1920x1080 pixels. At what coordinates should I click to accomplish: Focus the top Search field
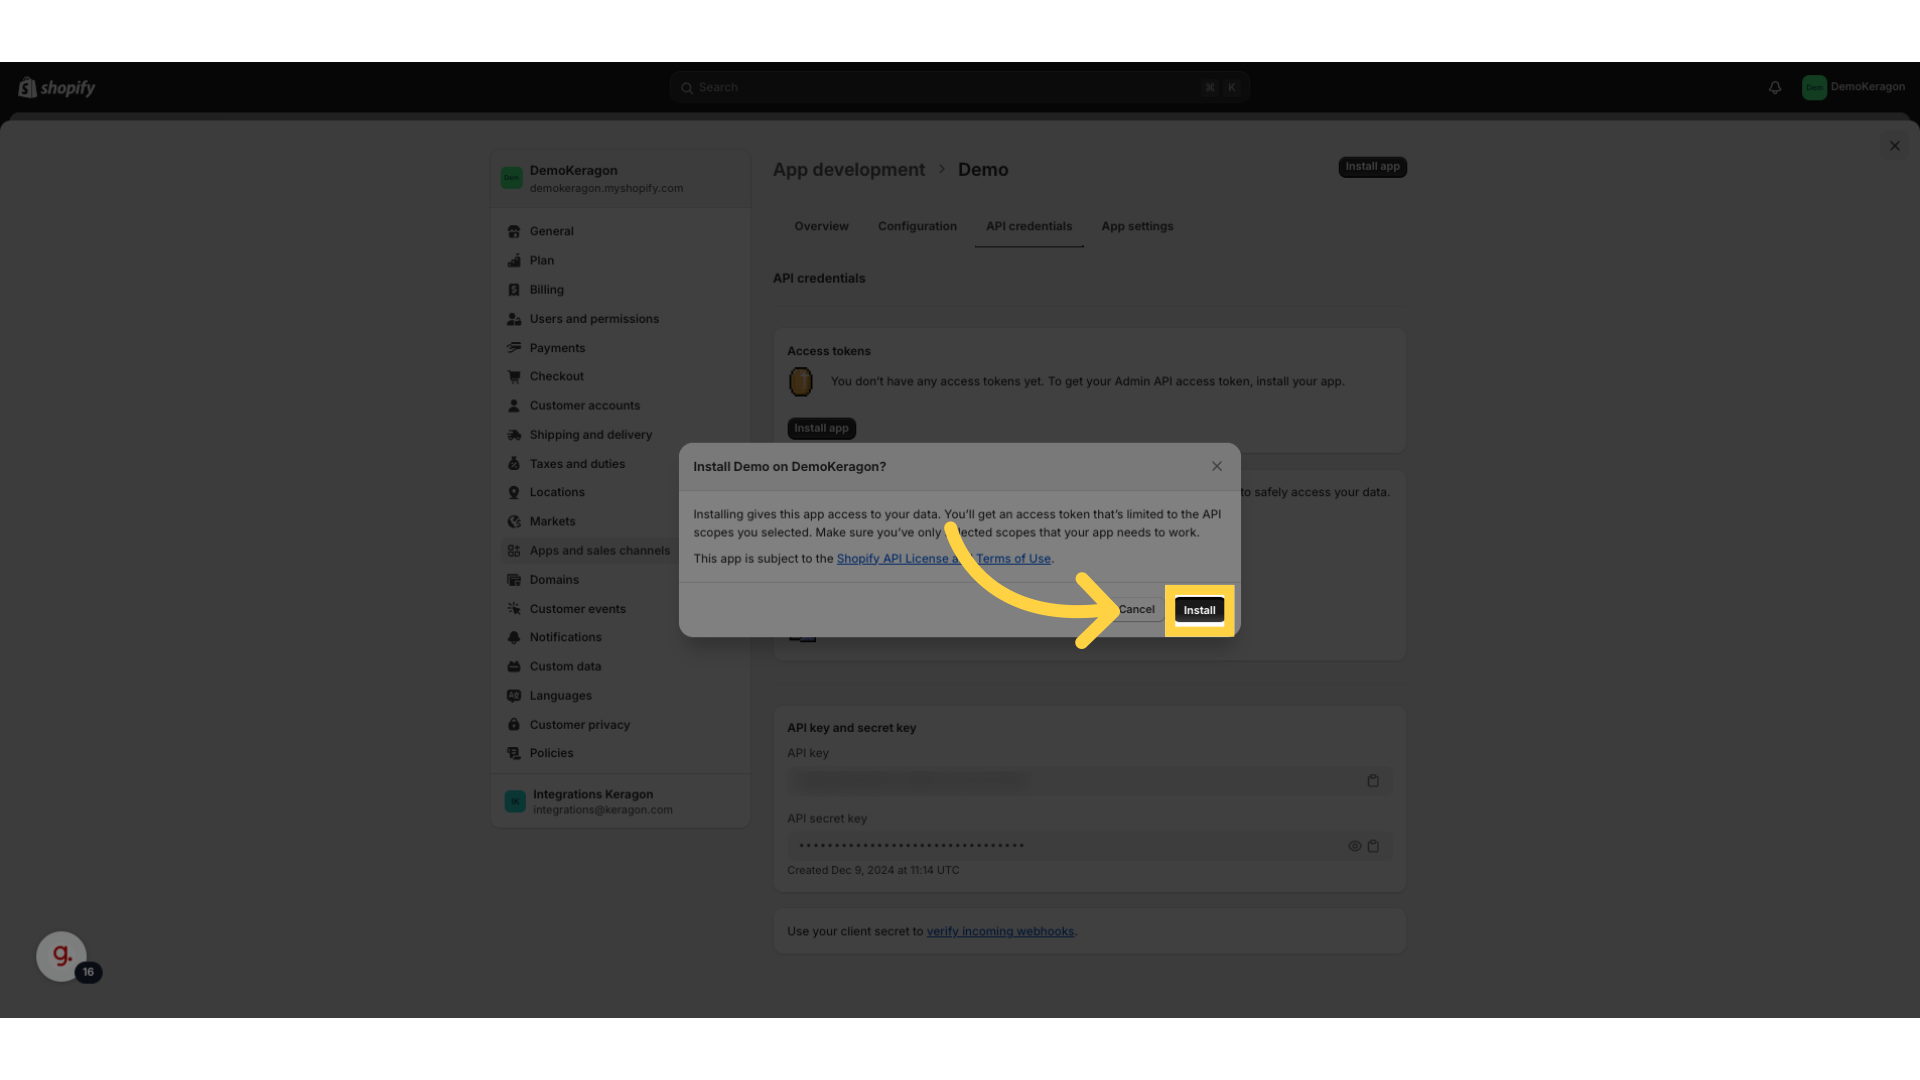(959, 88)
